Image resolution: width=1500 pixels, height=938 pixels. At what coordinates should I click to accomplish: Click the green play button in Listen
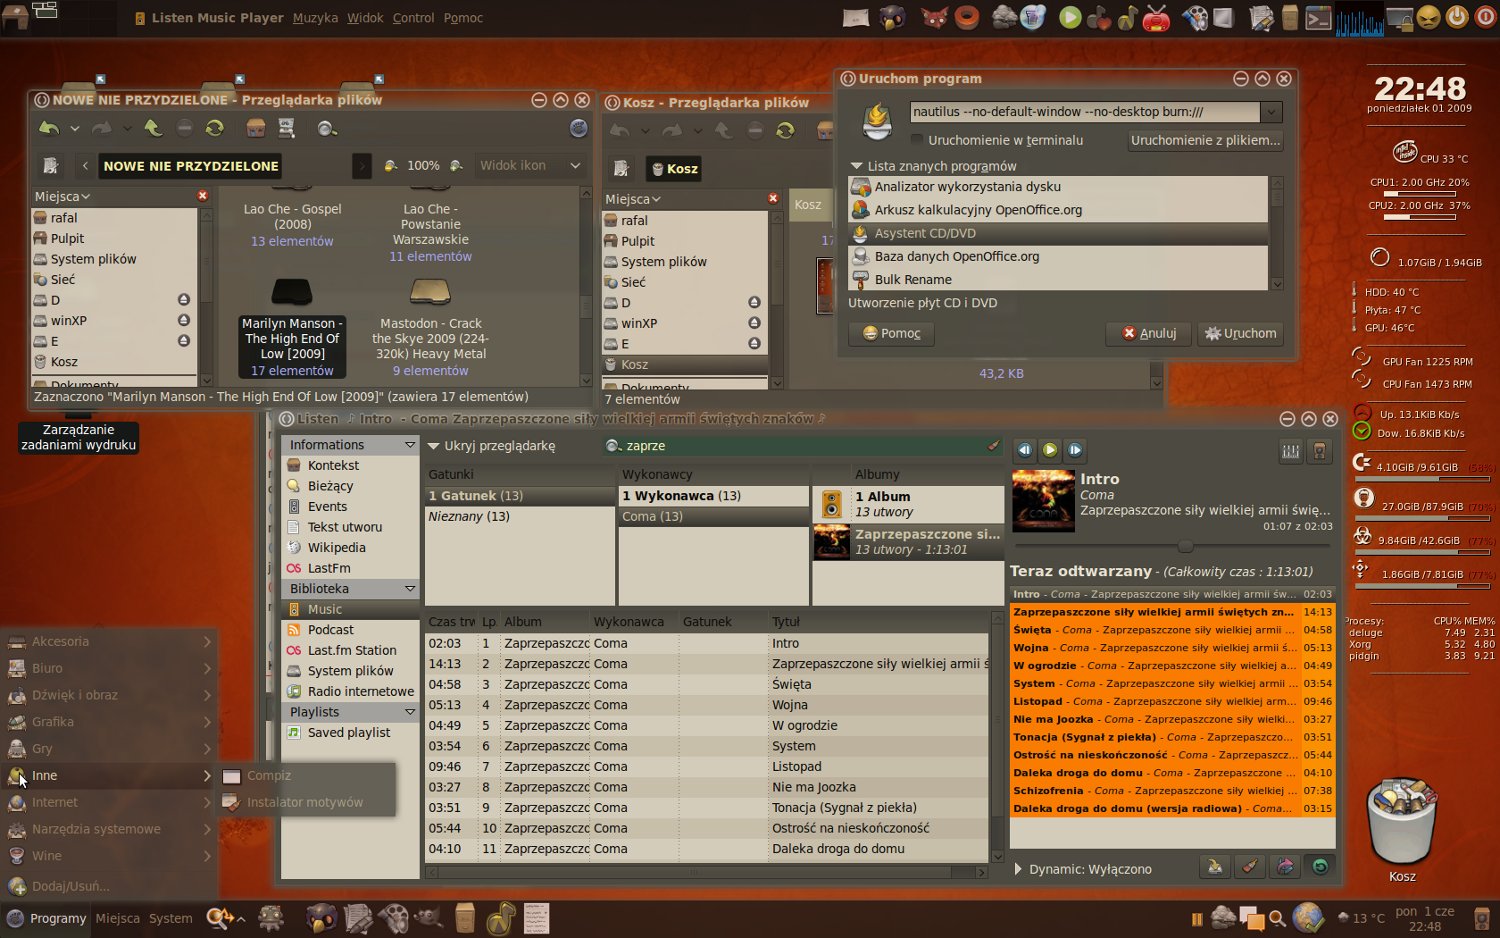(x=1050, y=450)
